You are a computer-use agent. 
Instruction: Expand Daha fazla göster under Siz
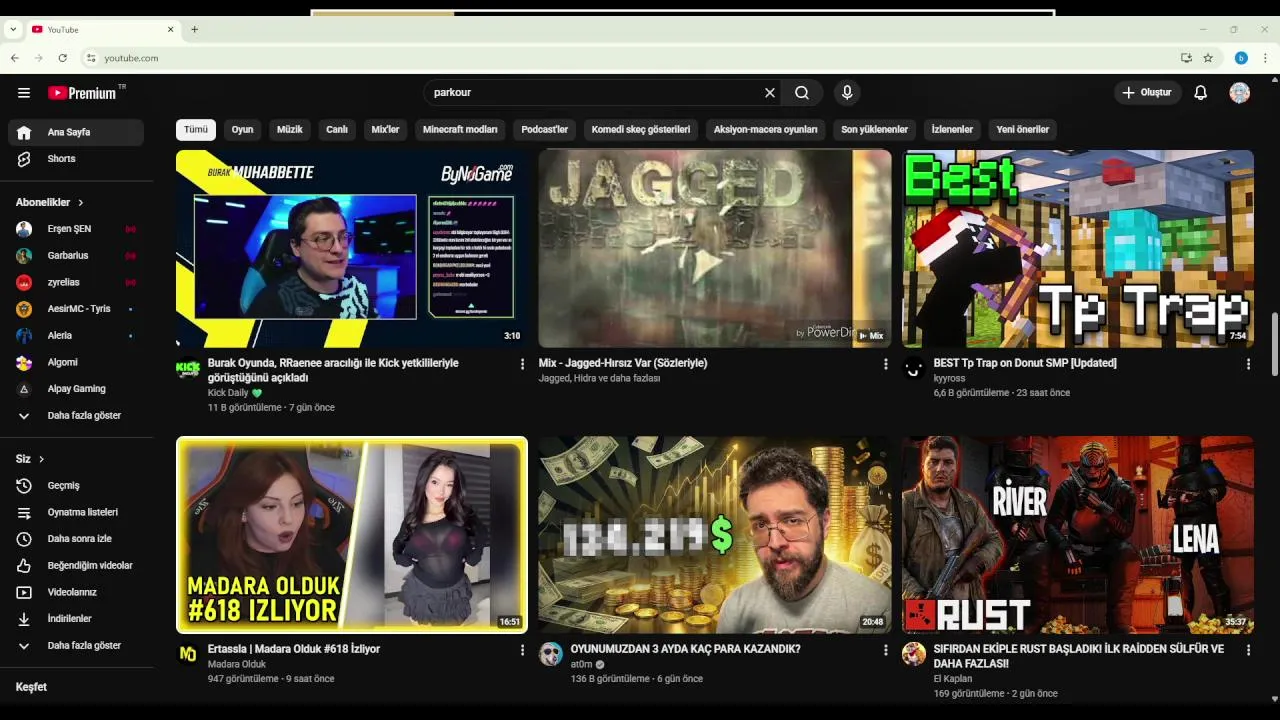(76, 646)
